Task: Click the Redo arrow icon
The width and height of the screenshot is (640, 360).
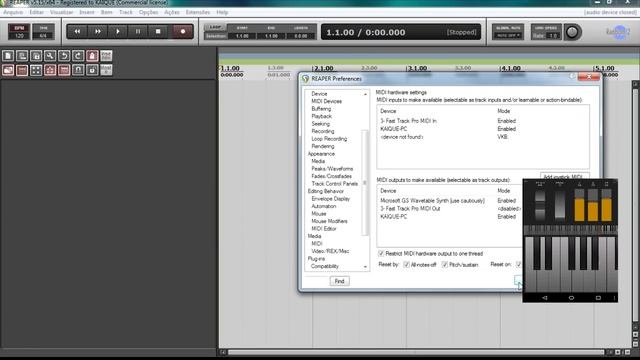Action: pos(78,56)
